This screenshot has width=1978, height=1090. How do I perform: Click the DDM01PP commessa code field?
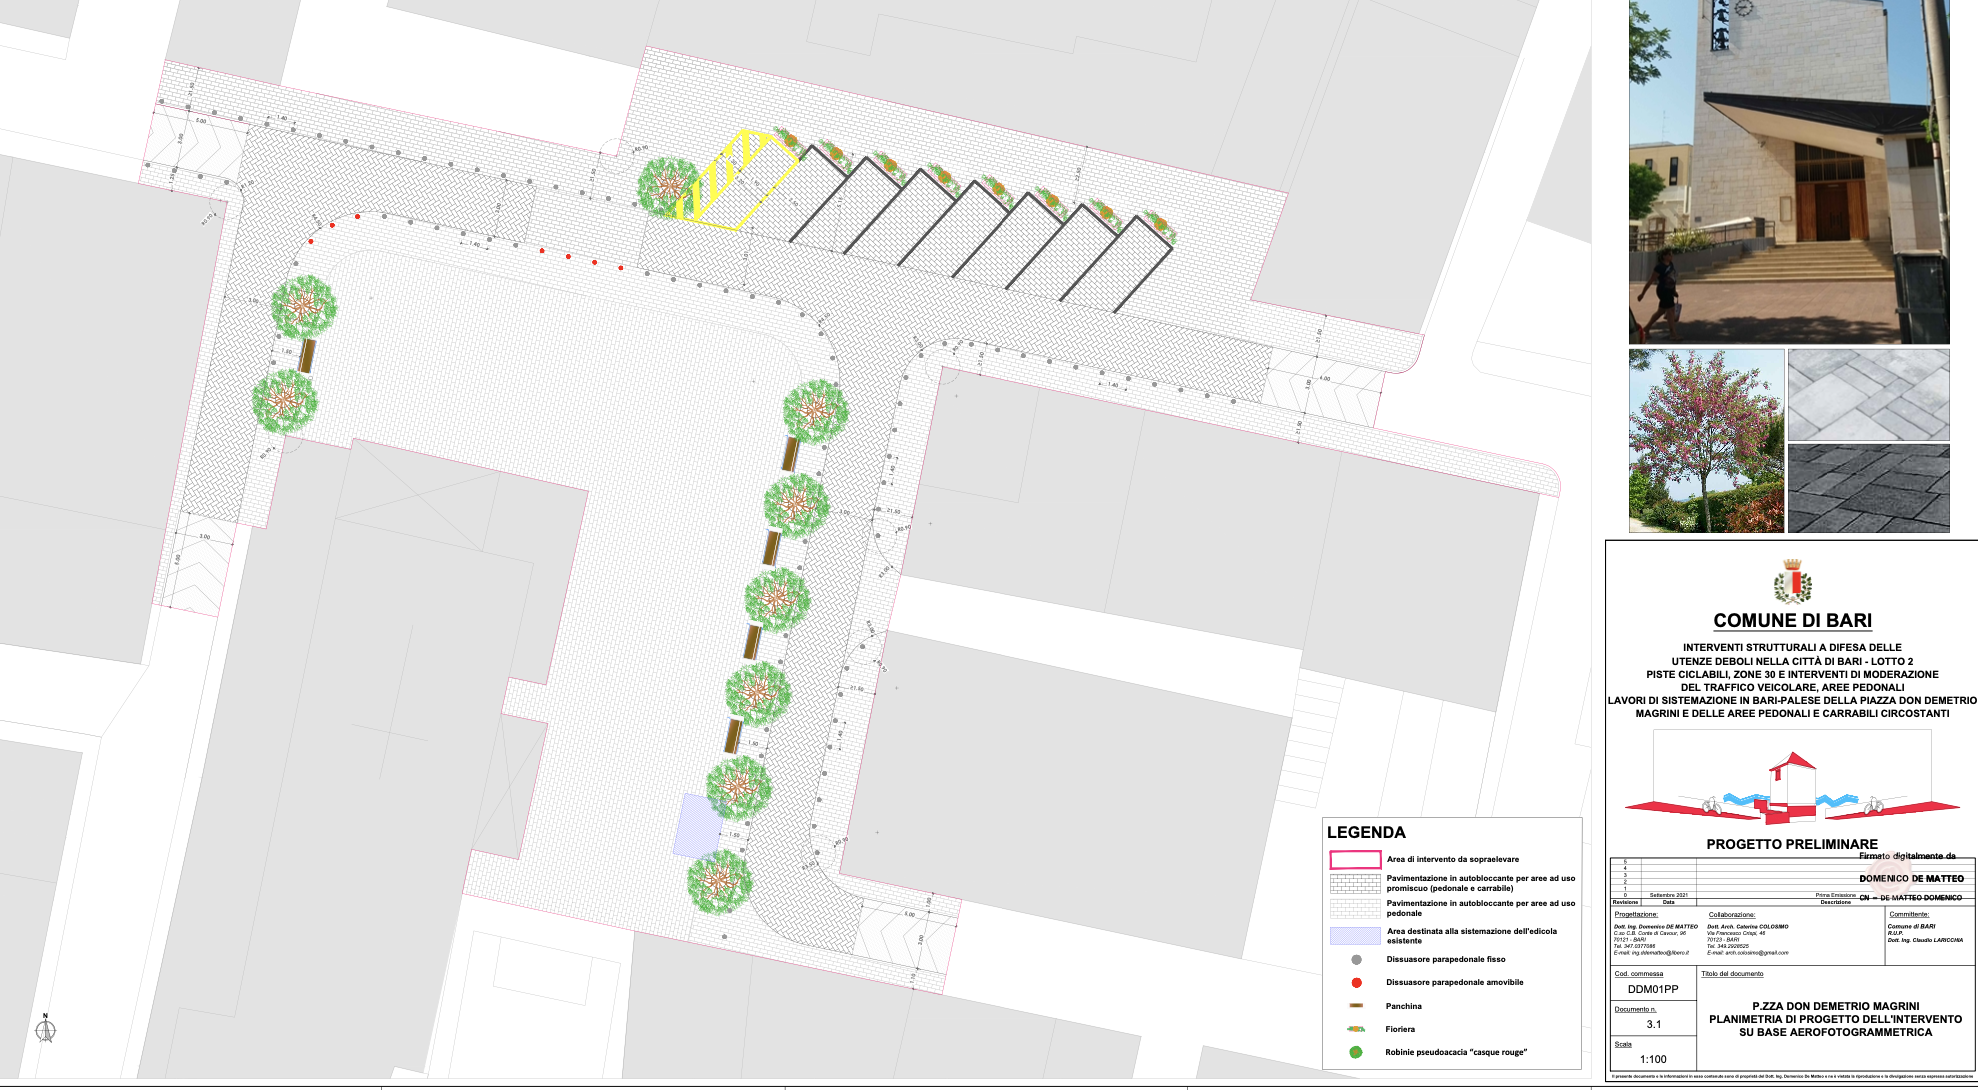click(x=1653, y=989)
